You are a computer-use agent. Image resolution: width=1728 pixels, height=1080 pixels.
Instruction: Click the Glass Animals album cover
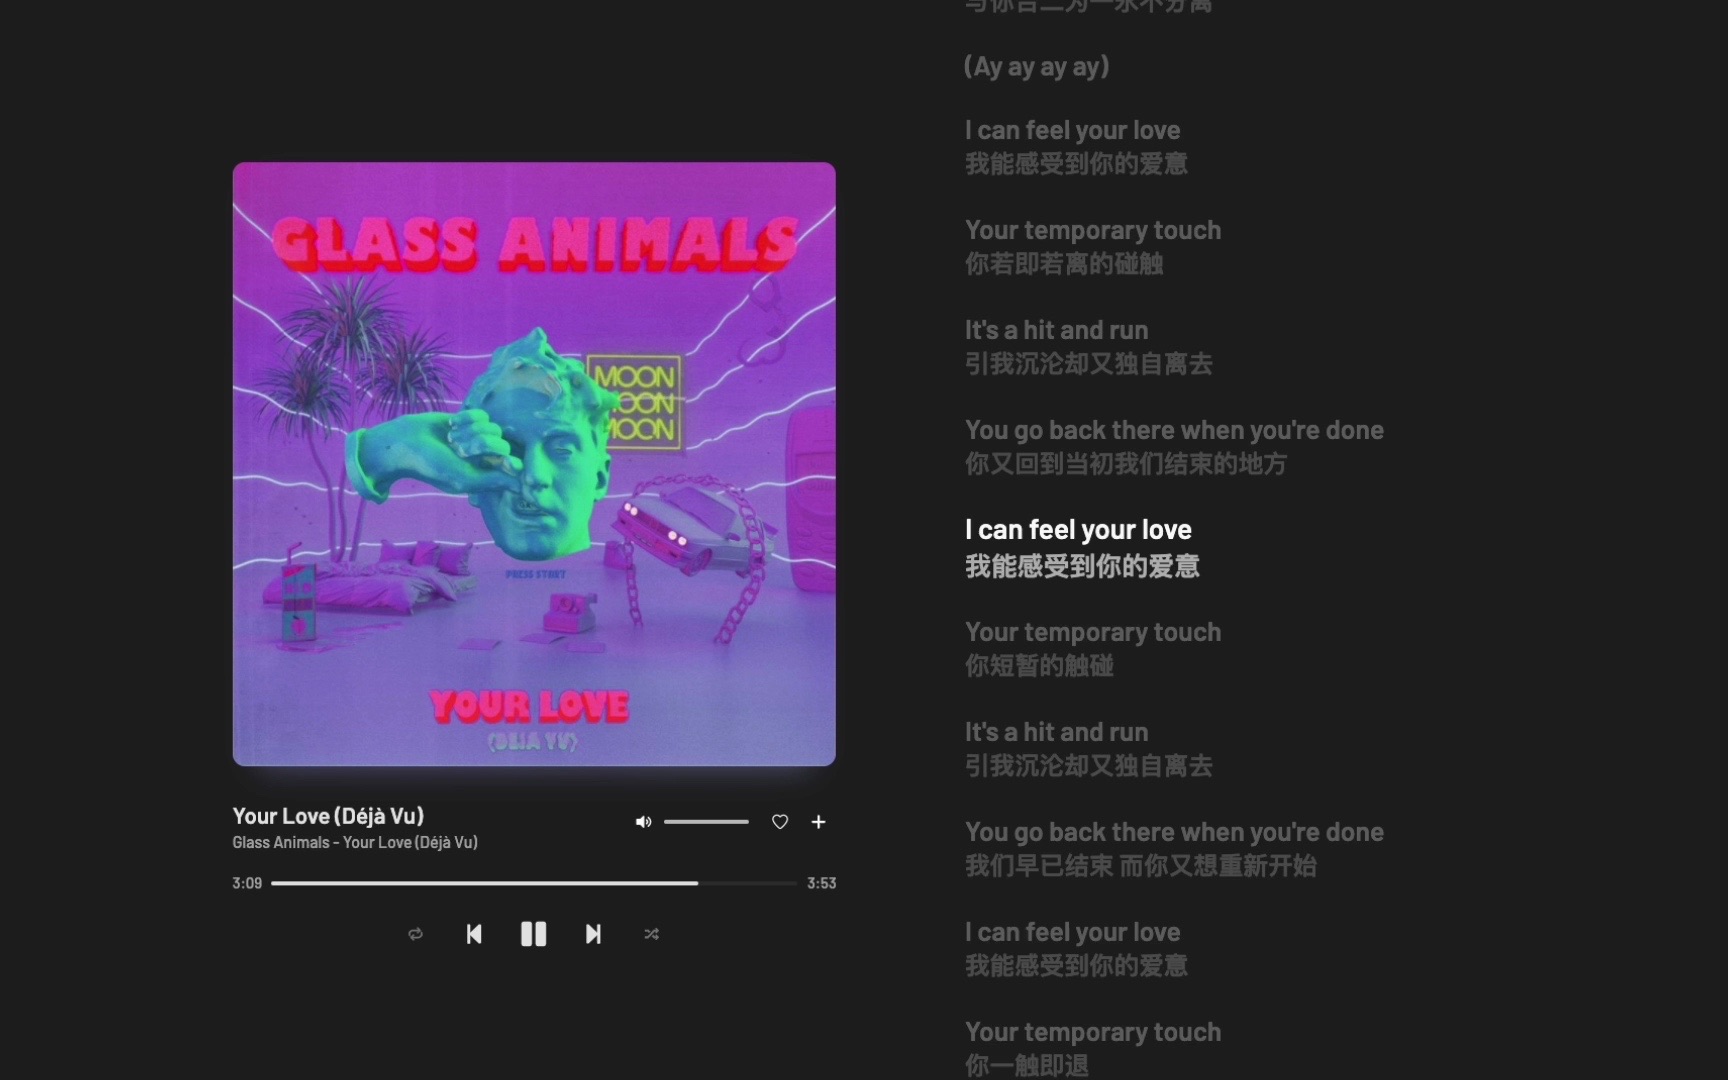coord(534,464)
